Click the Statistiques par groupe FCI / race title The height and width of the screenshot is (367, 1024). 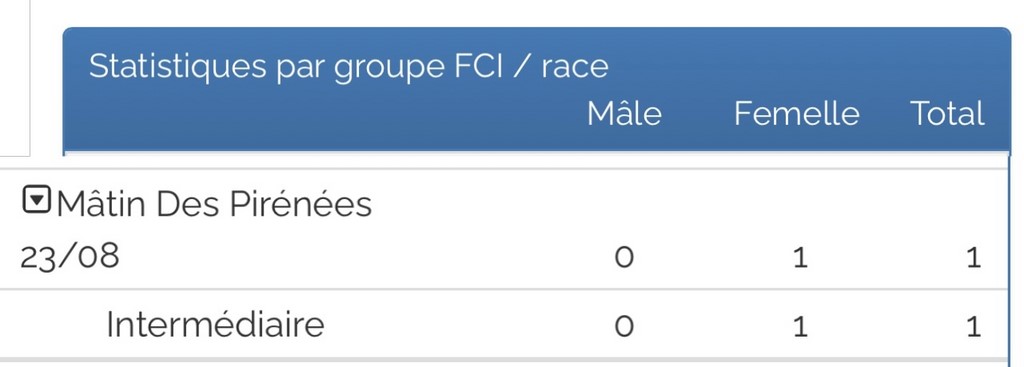click(x=348, y=67)
